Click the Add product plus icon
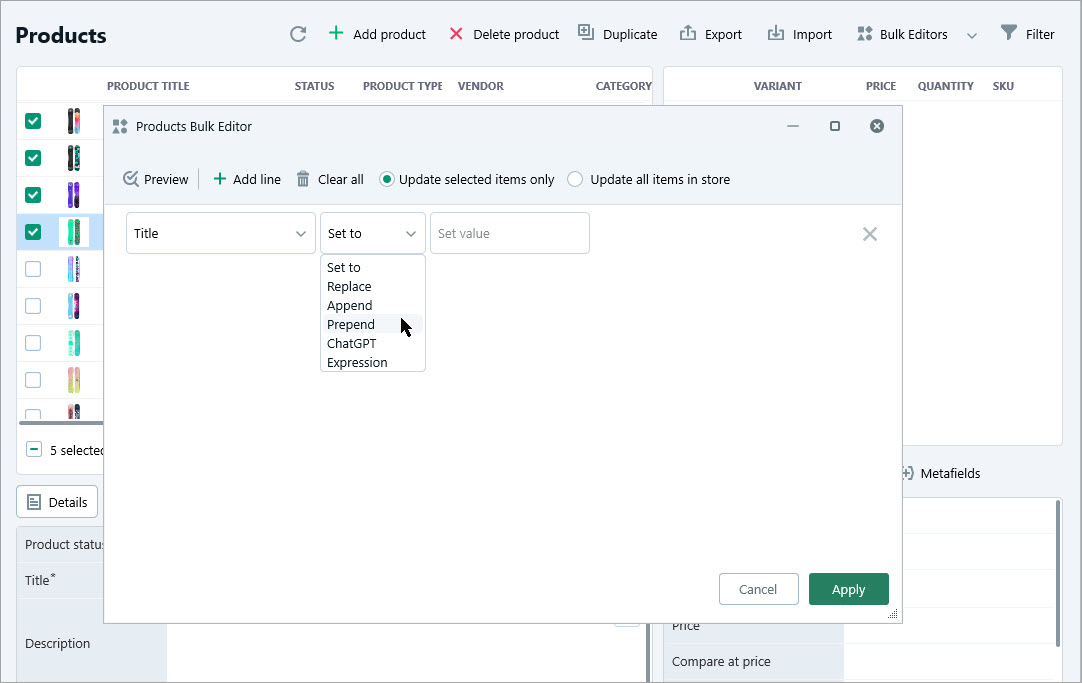The height and width of the screenshot is (683, 1082). pos(335,33)
